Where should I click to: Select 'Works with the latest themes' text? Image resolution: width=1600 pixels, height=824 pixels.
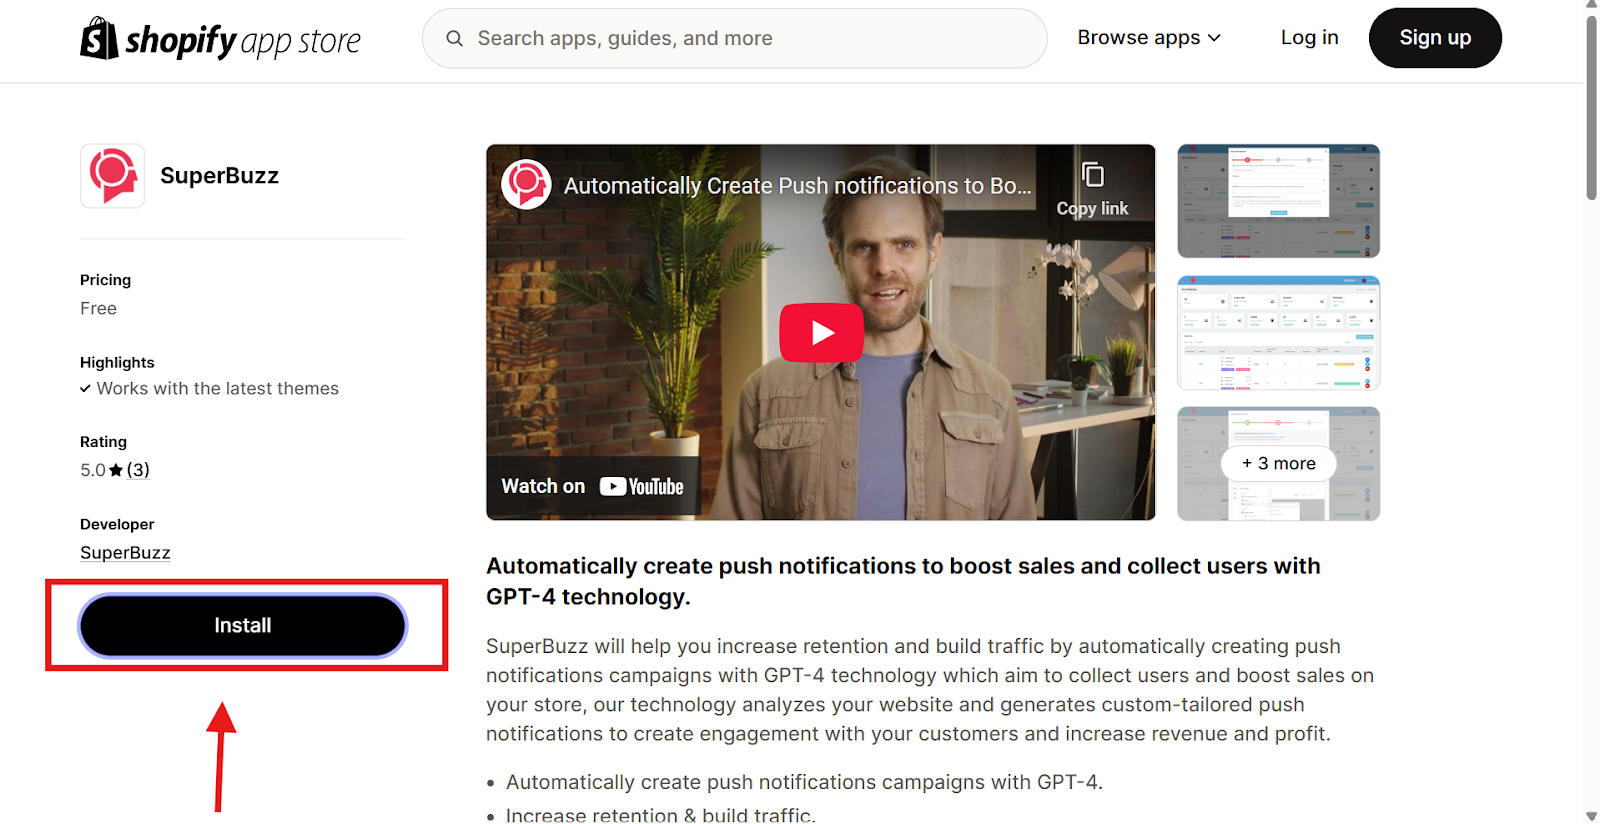coord(218,389)
